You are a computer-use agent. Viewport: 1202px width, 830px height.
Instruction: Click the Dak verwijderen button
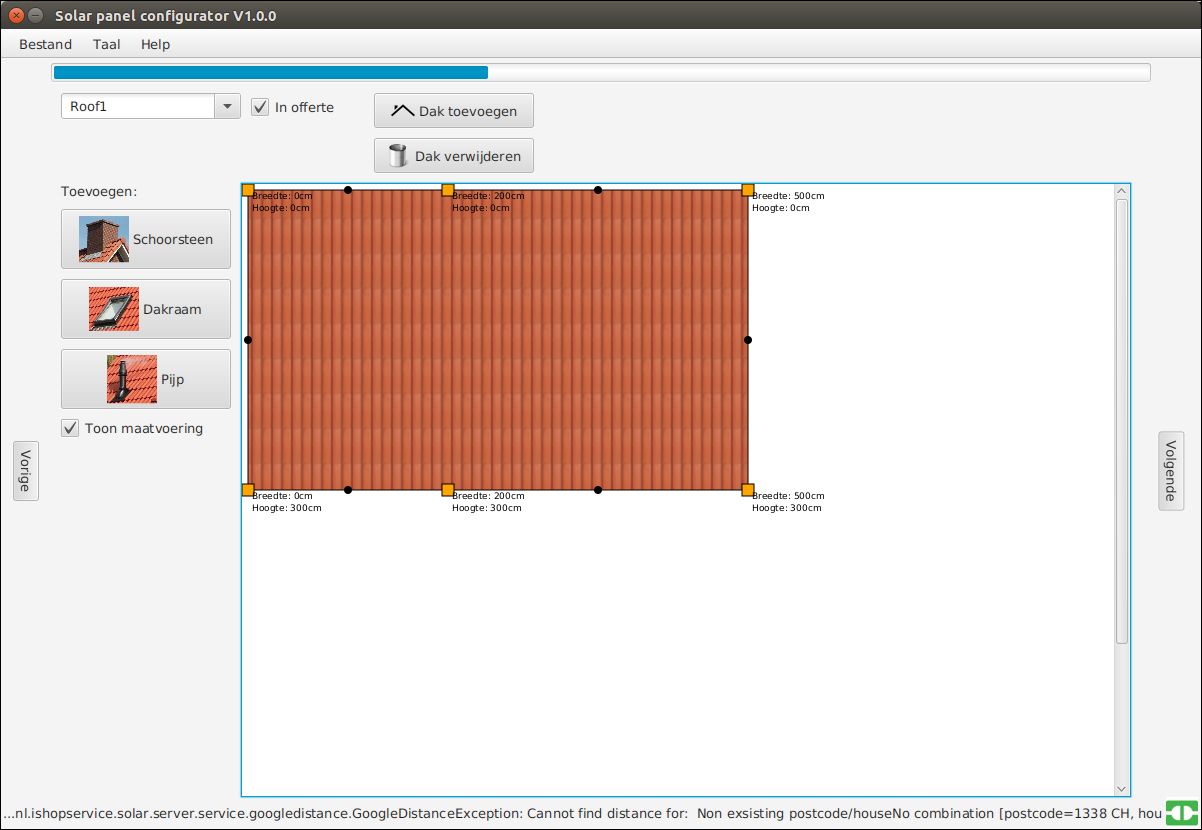click(x=454, y=156)
